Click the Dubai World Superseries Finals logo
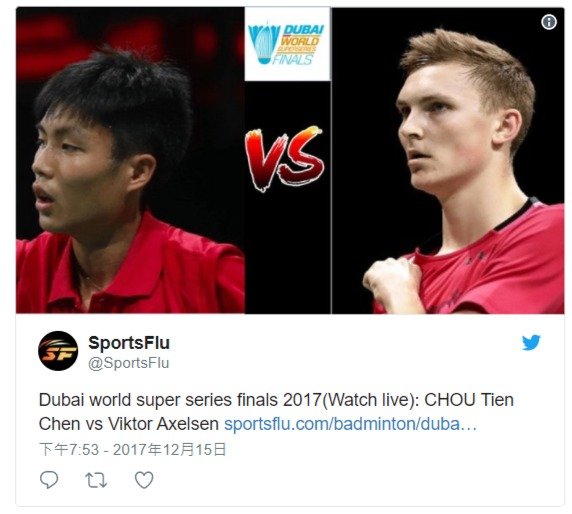This screenshot has width=572, height=514. (287, 44)
